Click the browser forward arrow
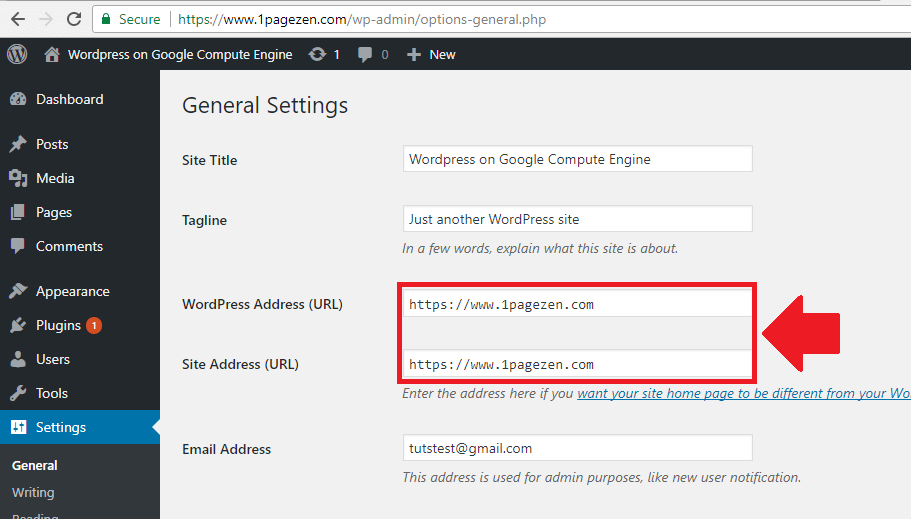Screen dimensions: 911x519 46,19
